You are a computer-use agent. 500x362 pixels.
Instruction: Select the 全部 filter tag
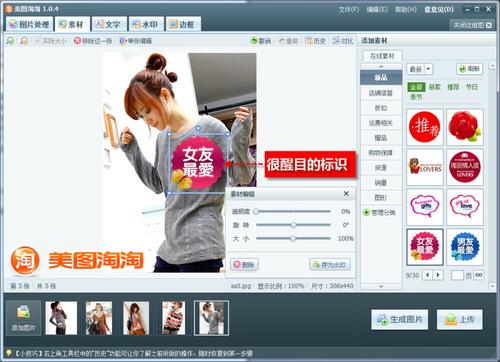point(416,87)
